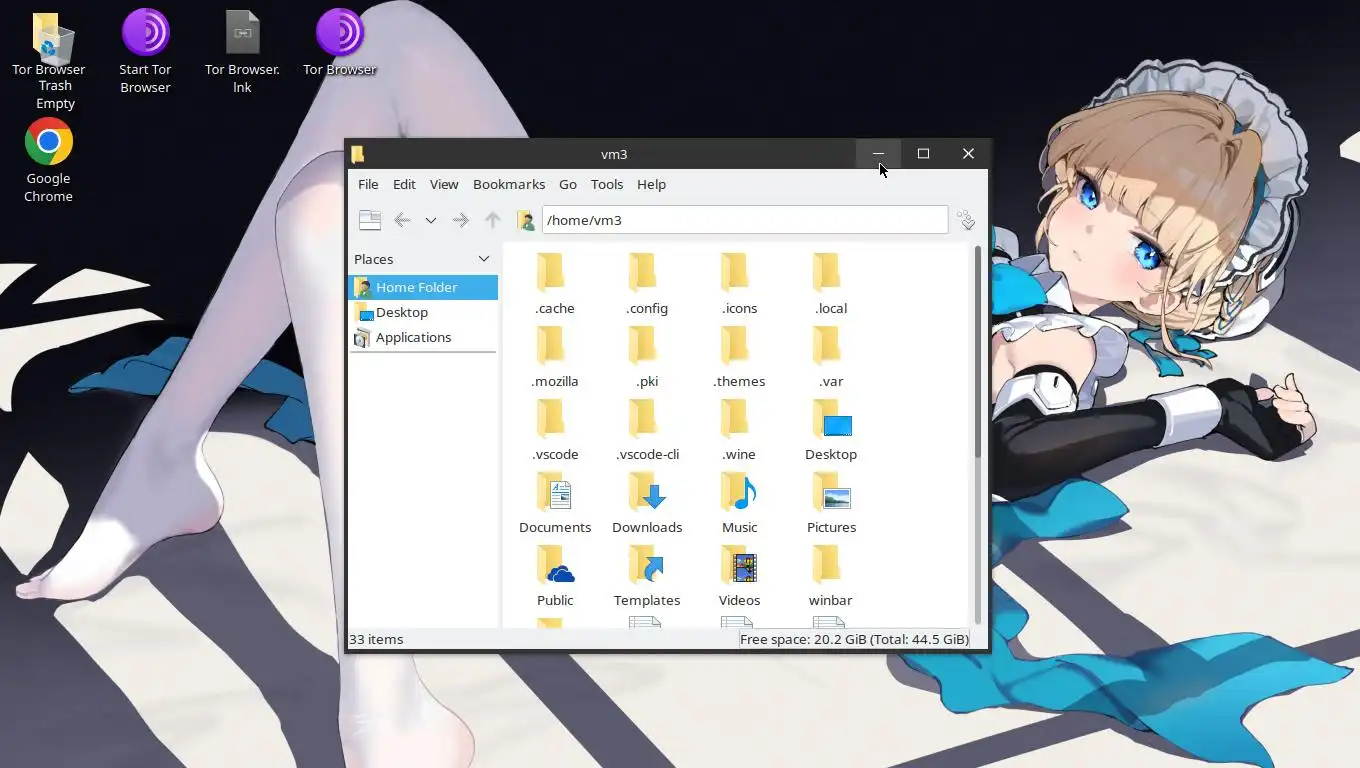Launch Start Tor Browser desktop shortcut
1360x768 pixels.
146,52
